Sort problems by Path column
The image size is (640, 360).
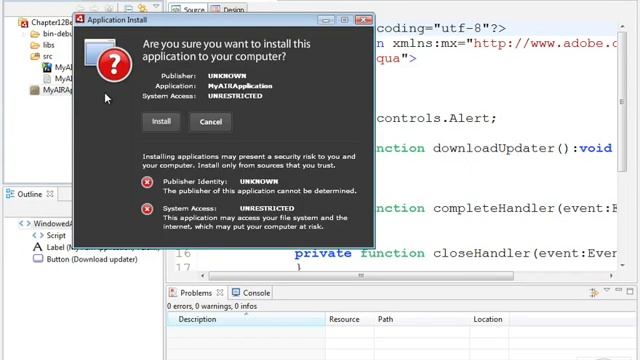422,319
